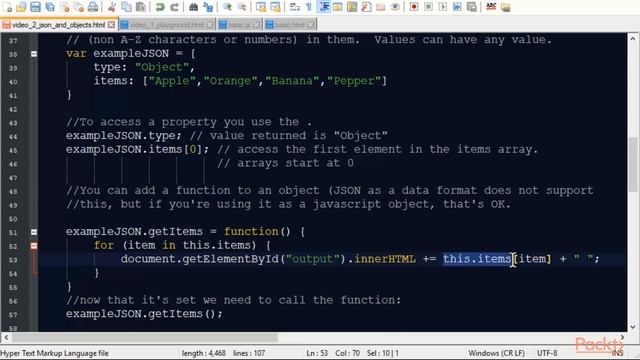Toggle show all characters pilcrow icon
Screen dimensions: 640x360
pos(309,7)
